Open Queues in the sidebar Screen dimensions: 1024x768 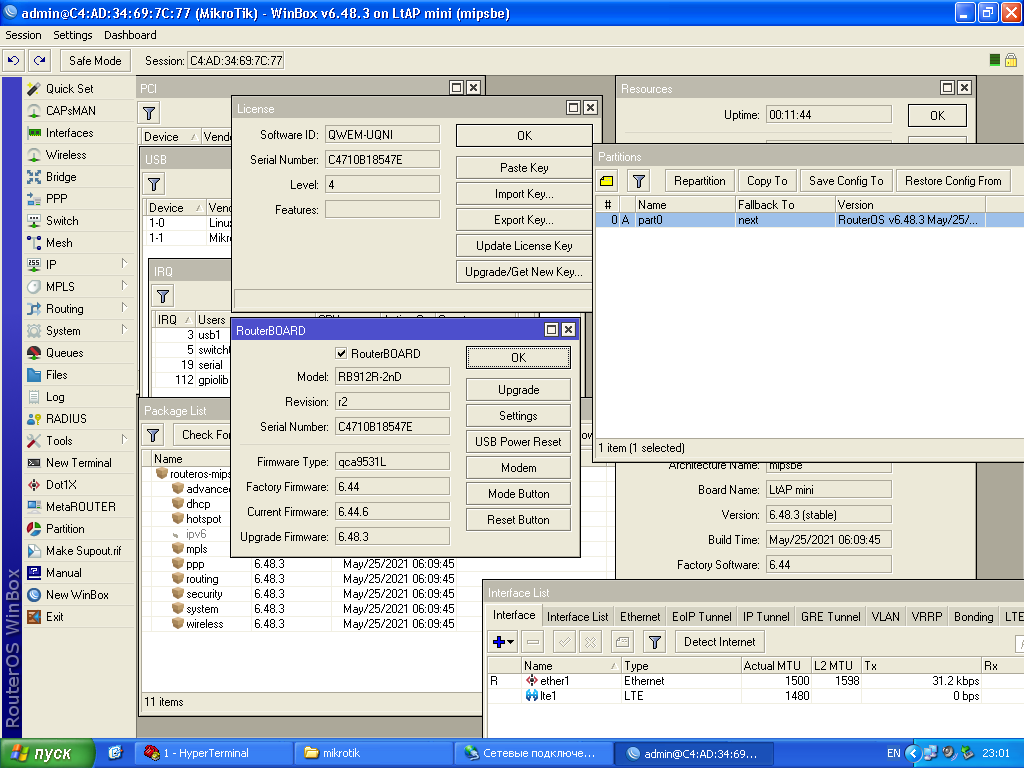pyautogui.click(x=65, y=353)
